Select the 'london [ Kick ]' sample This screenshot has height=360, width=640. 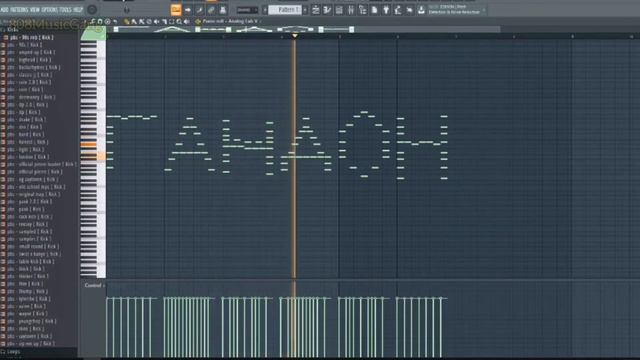[28, 157]
